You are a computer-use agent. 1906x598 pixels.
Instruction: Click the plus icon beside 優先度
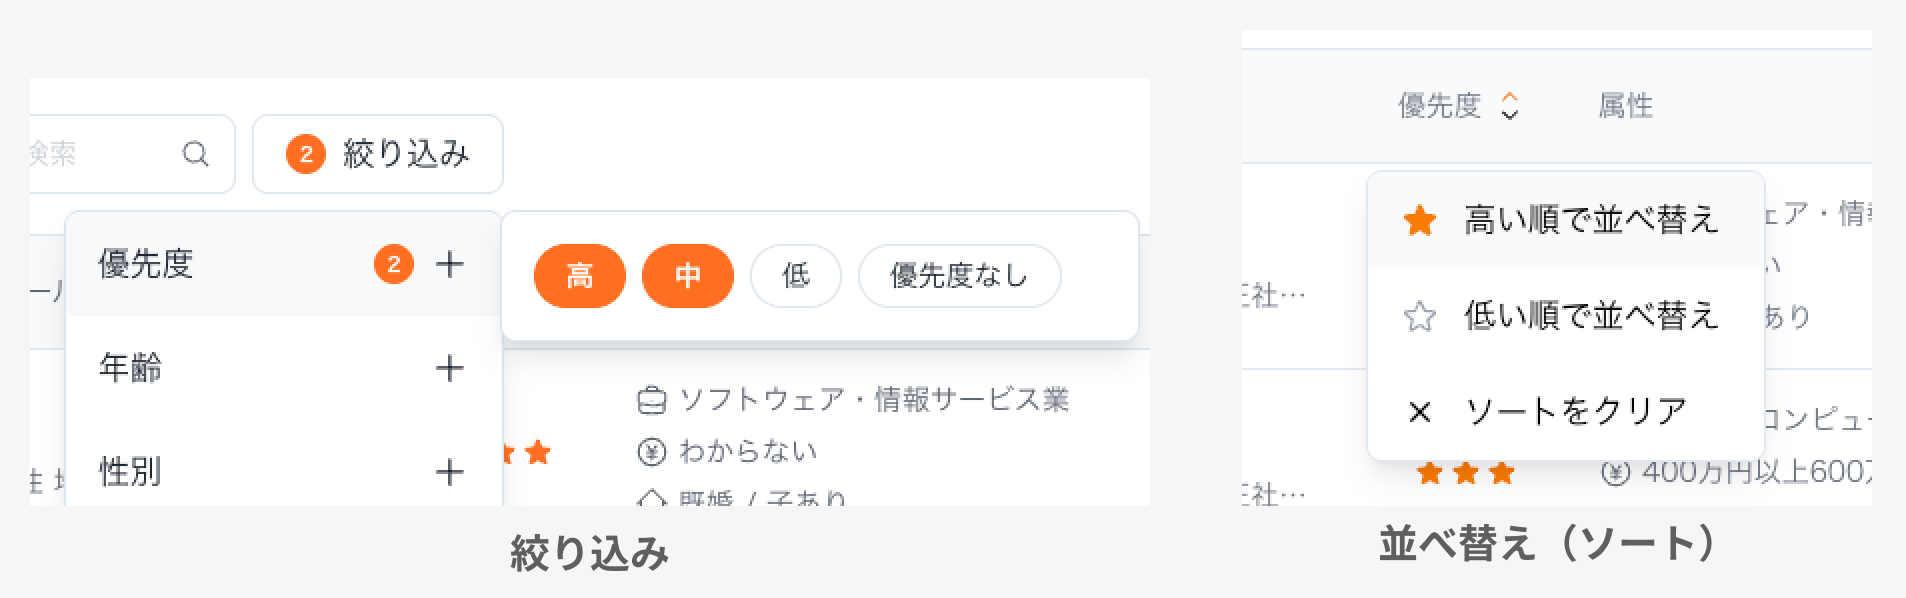[x=450, y=264]
